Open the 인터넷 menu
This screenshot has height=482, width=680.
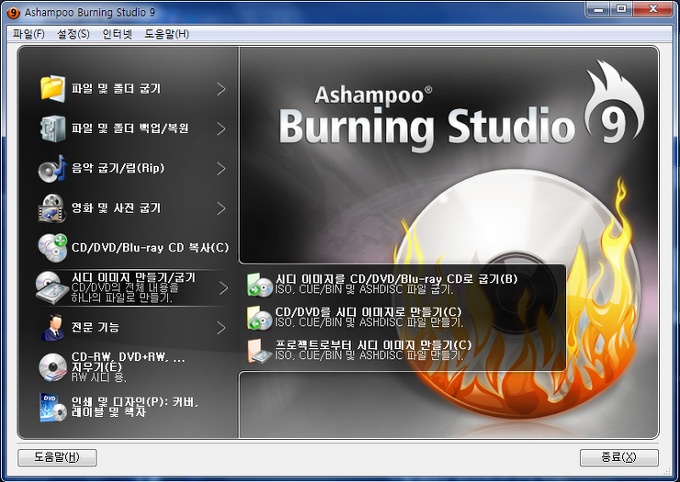tap(117, 34)
